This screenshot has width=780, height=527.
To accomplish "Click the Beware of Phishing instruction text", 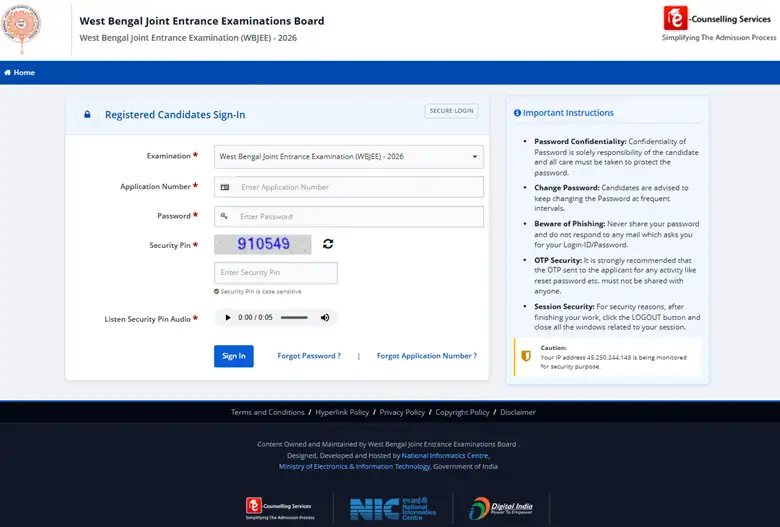I will [616, 234].
